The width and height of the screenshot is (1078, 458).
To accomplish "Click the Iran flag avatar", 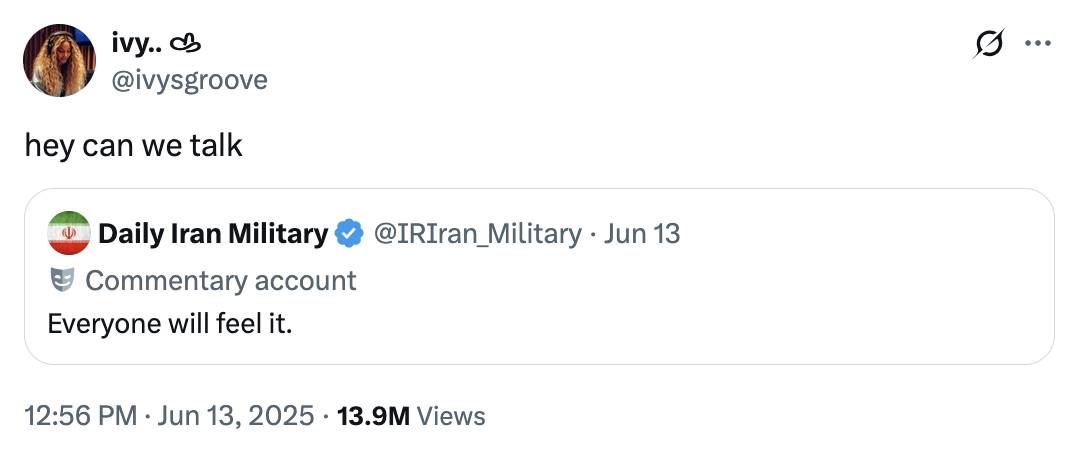I will click(68, 234).
